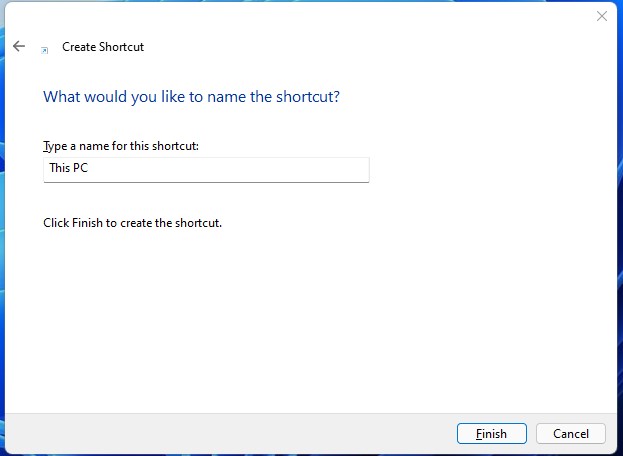The image size is (623, 456).
Task: Cancel the shortcut creation
Action: [571, 433]
